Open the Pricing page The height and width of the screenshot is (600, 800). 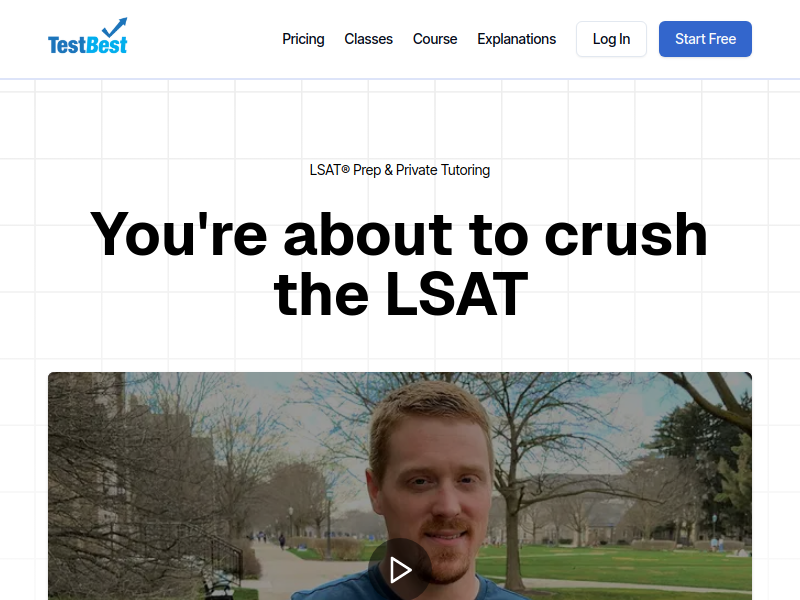[303, 39]
